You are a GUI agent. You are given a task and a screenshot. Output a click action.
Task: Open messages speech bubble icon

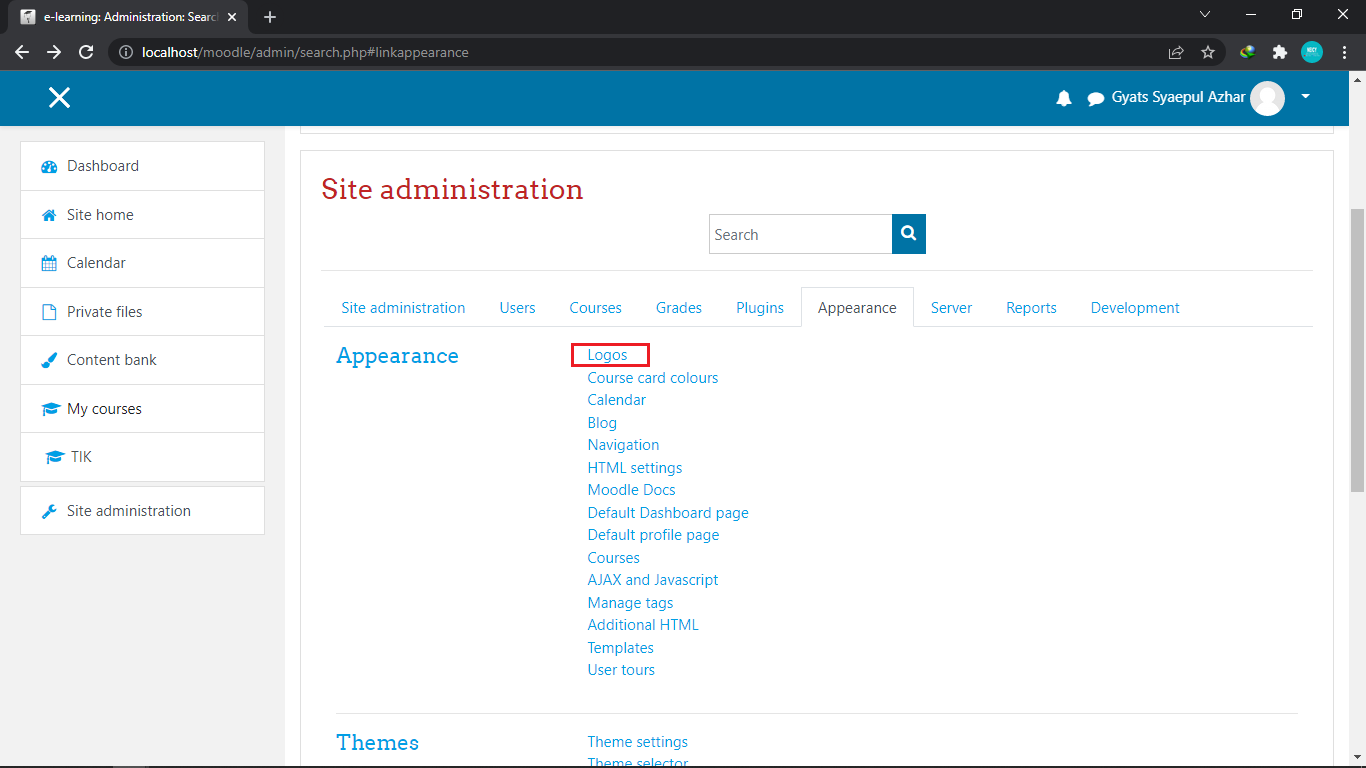click(1096, 98)
